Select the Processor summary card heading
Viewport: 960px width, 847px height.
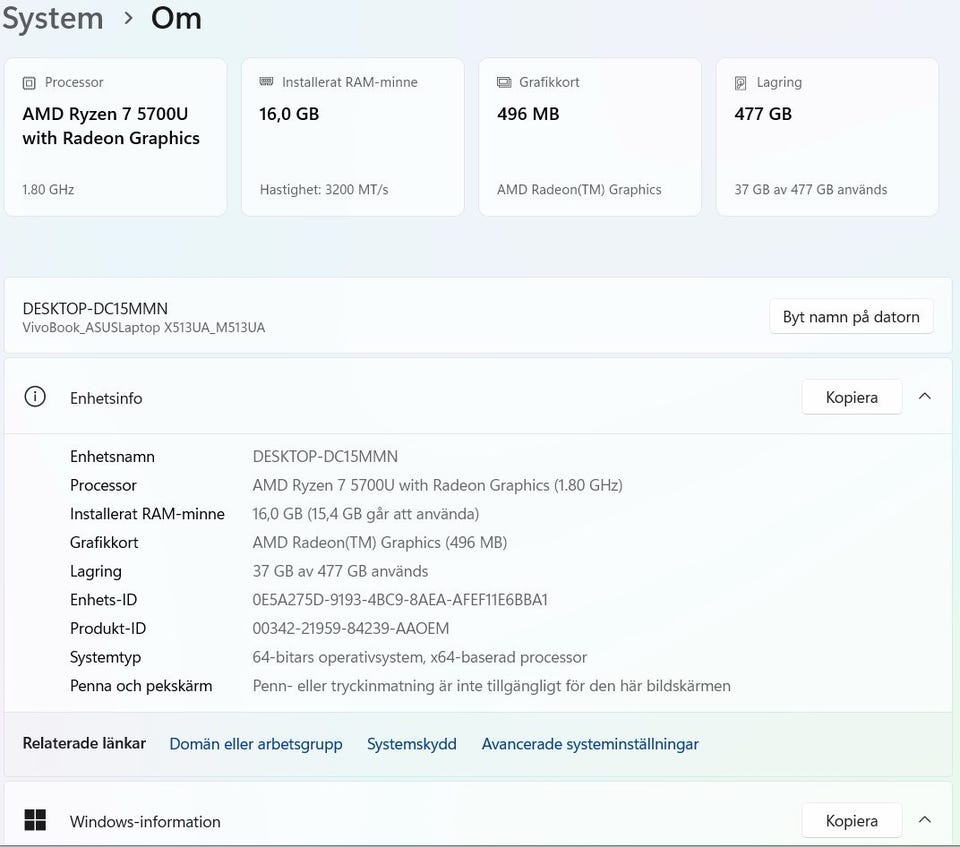coord(74,82)
